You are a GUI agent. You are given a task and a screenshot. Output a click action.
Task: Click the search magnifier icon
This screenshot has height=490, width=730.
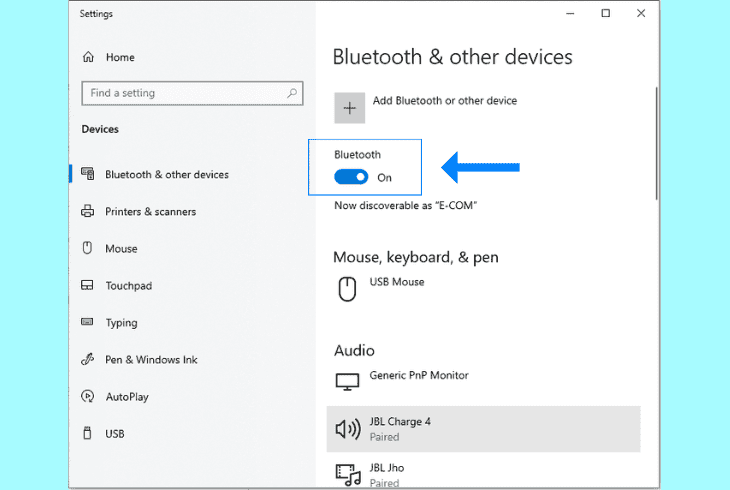(292, 93)
